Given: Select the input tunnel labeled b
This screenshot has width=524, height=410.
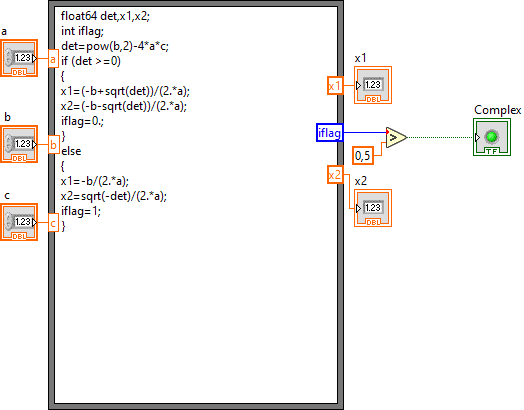Looking at the screenshot, I should [x=53, y=145].
